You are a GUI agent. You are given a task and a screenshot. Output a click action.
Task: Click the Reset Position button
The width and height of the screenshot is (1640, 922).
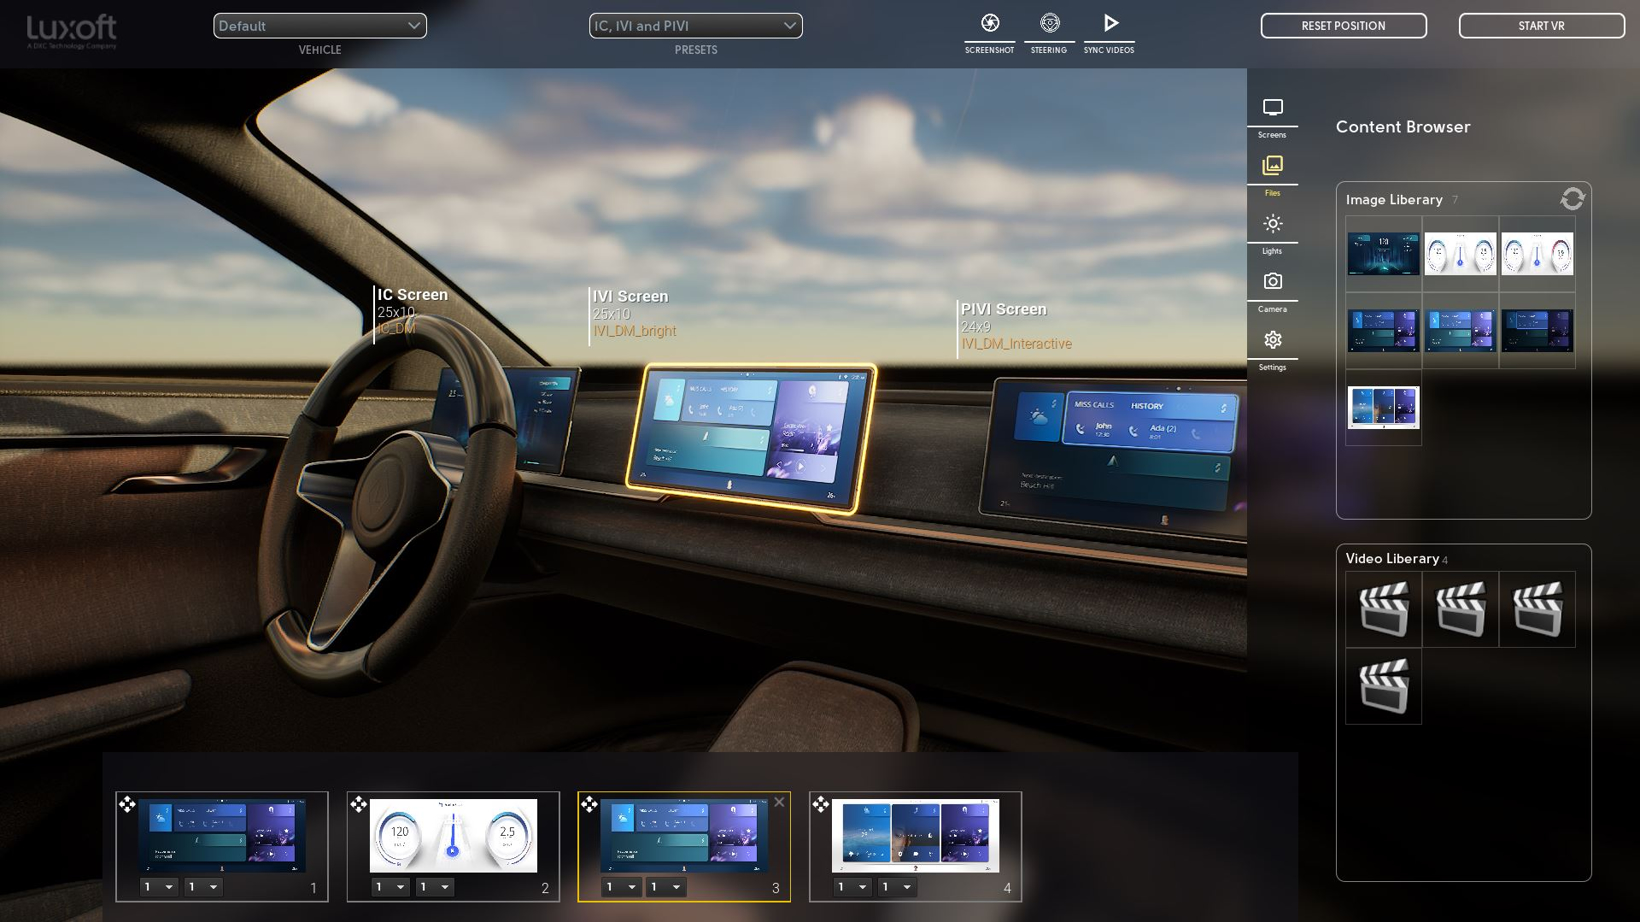coord(1343,26)
